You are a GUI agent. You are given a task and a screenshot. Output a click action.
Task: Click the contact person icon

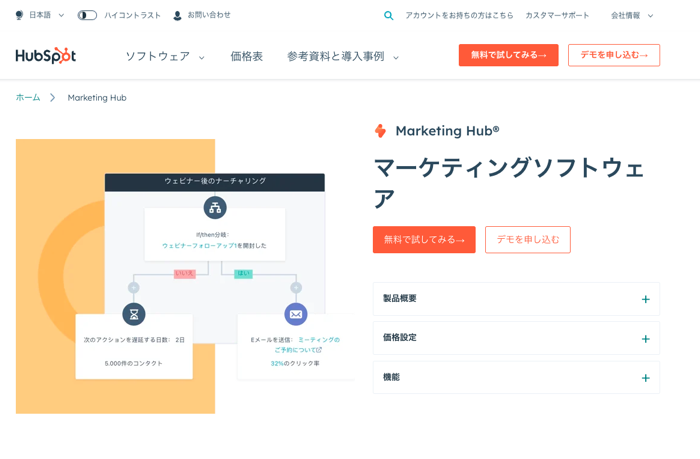pyautogui.click(x=177, y=16)
